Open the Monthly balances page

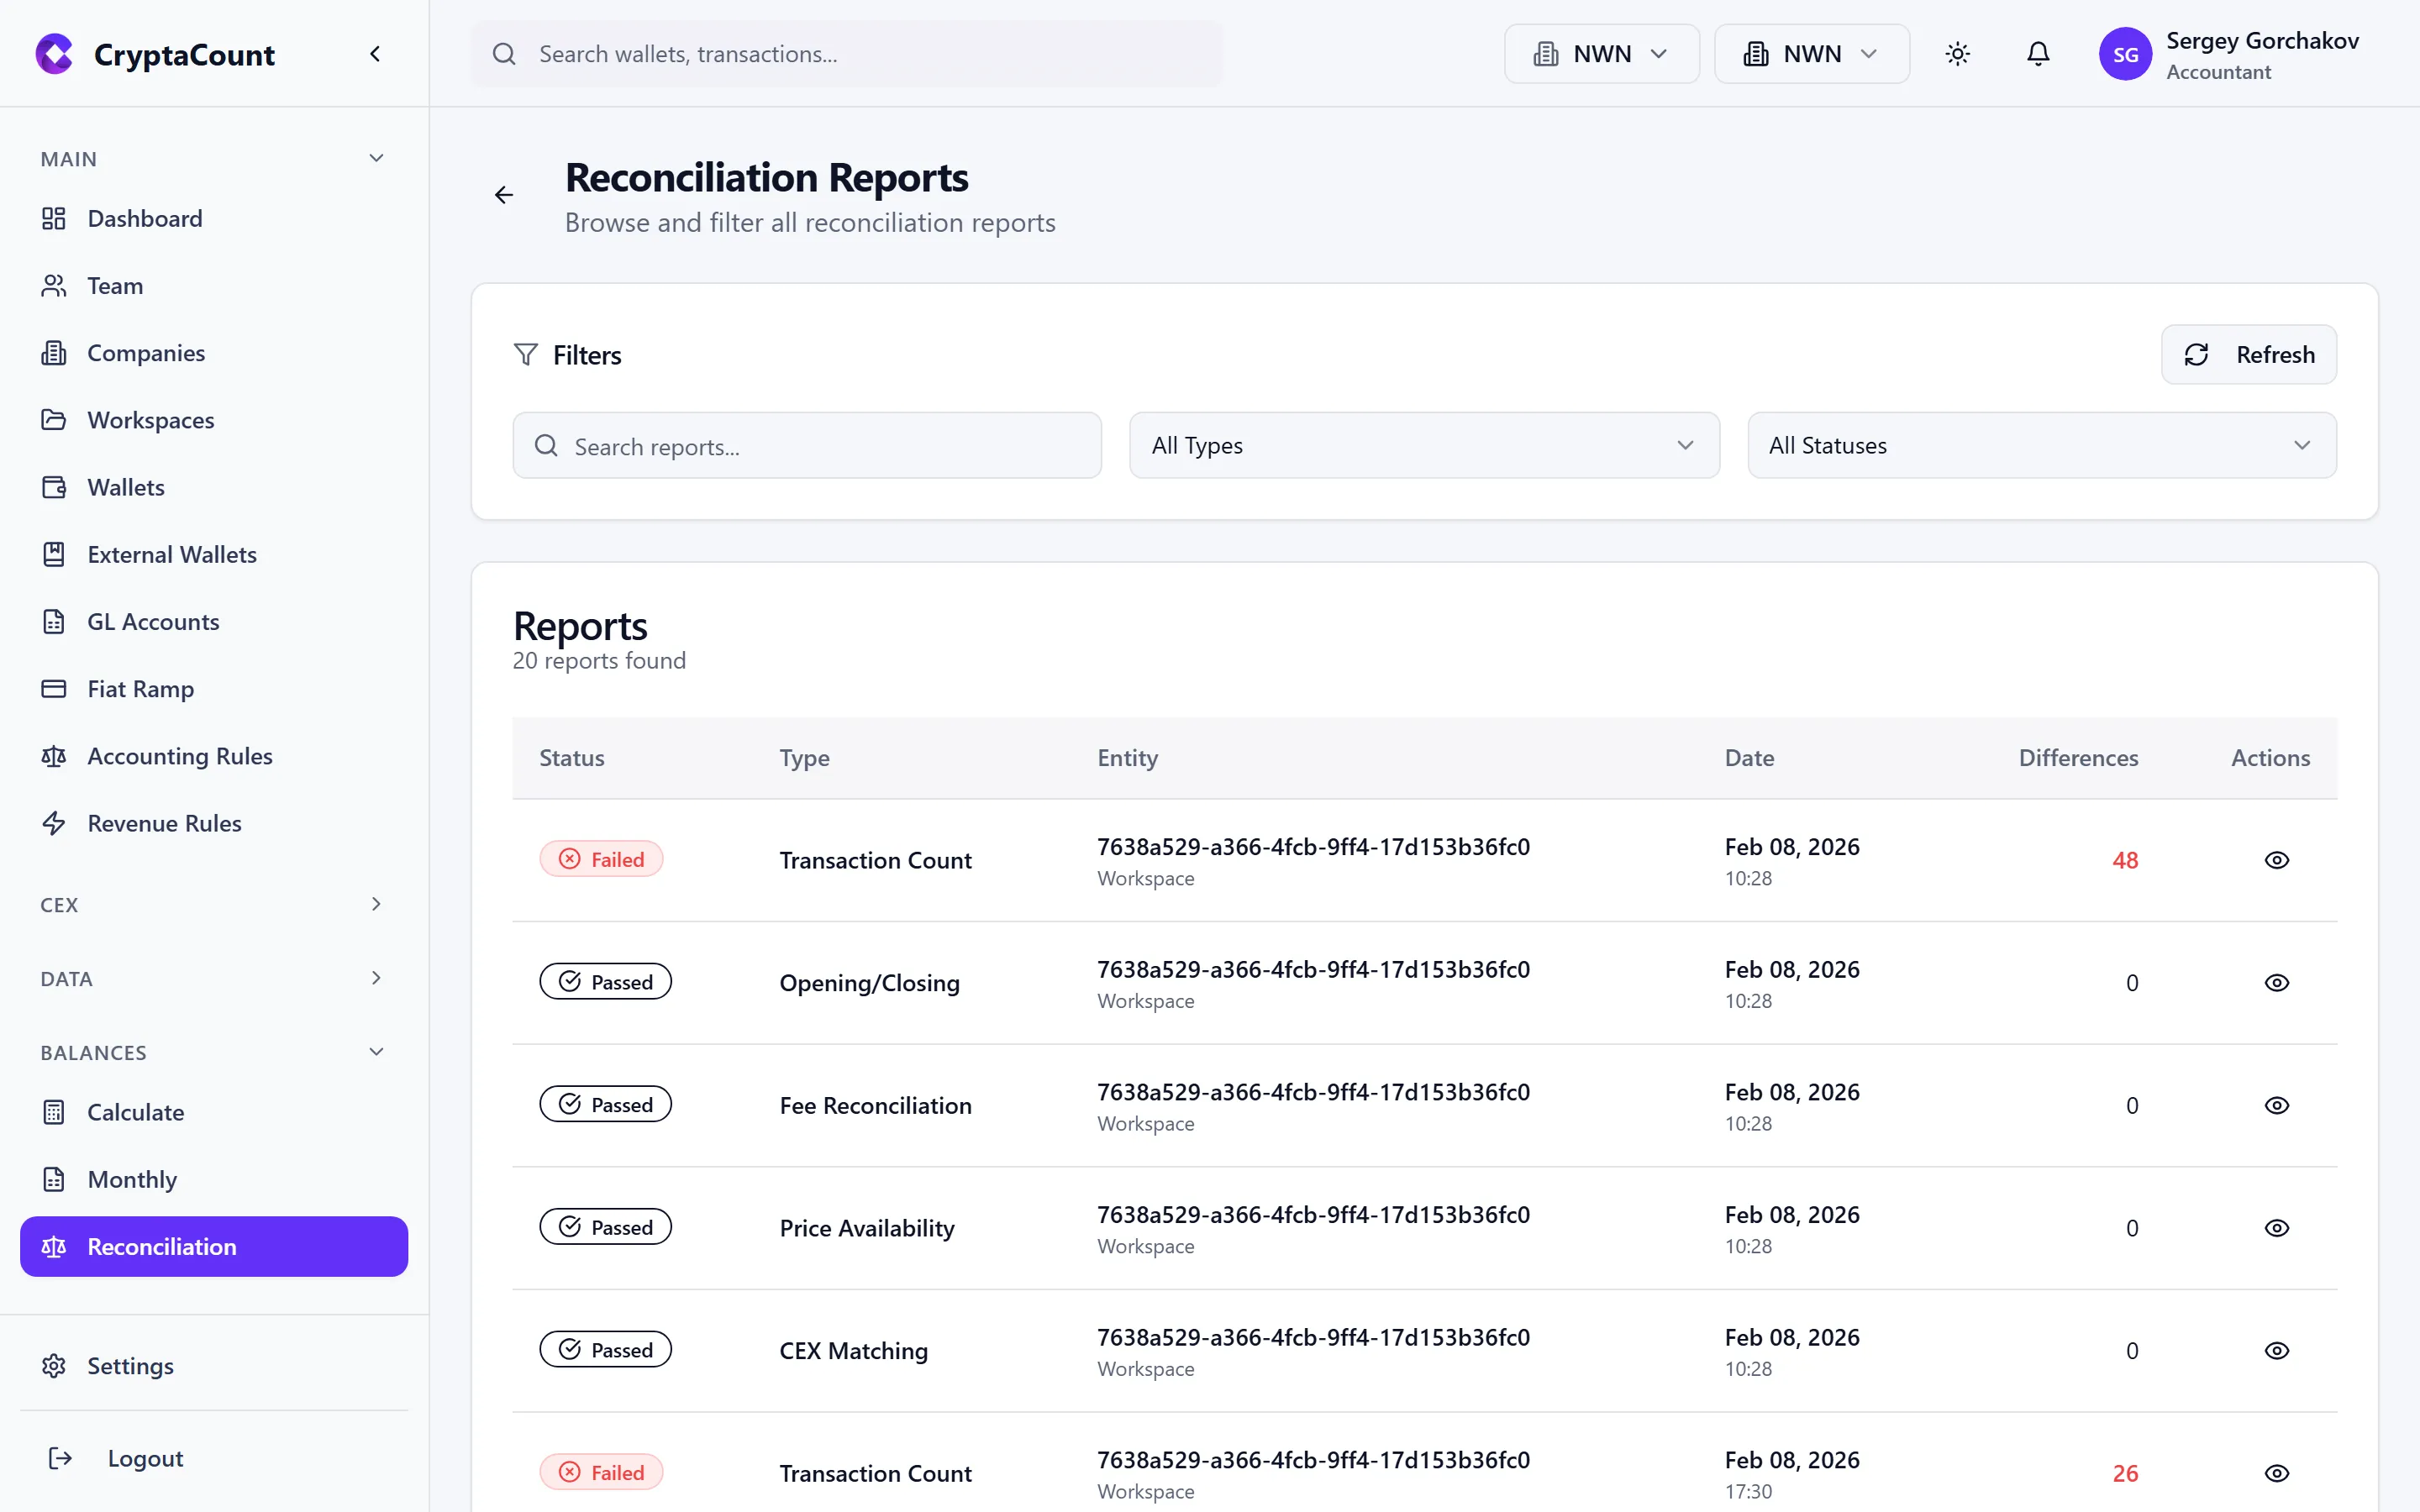point(131,1179)
